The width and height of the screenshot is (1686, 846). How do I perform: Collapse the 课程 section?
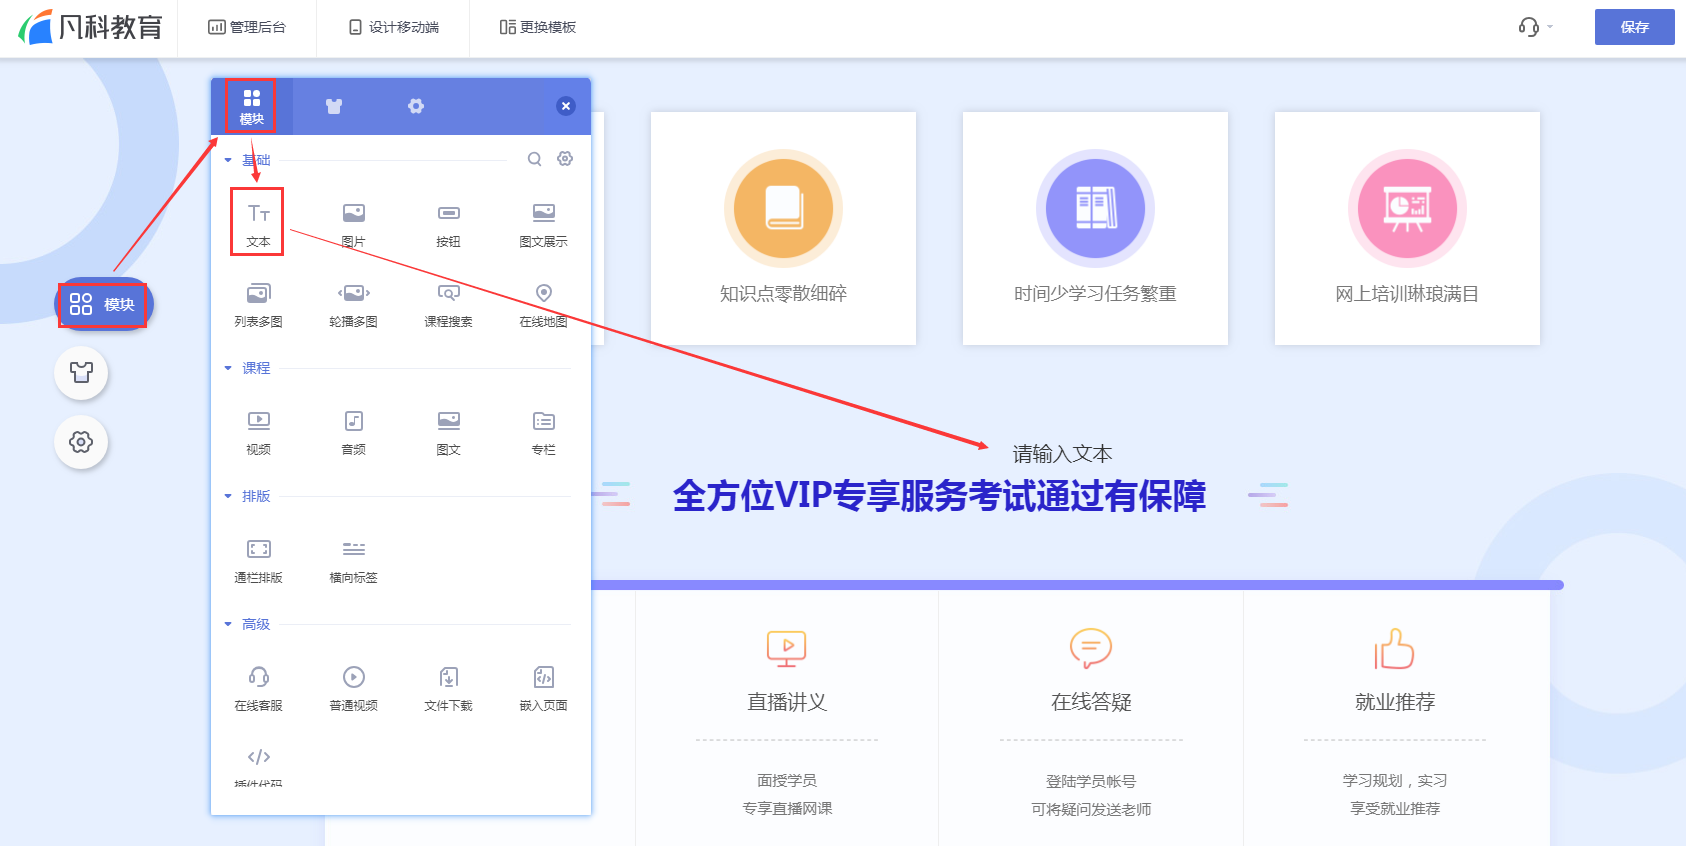[228, 368]
